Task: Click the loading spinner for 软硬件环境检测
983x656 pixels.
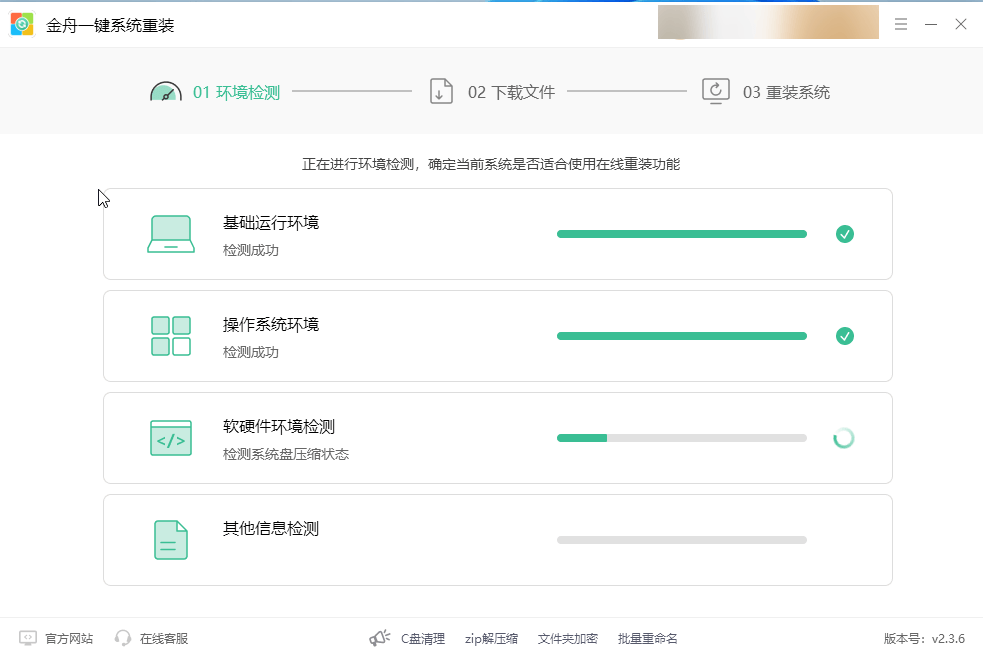Action: coord(844,438)
